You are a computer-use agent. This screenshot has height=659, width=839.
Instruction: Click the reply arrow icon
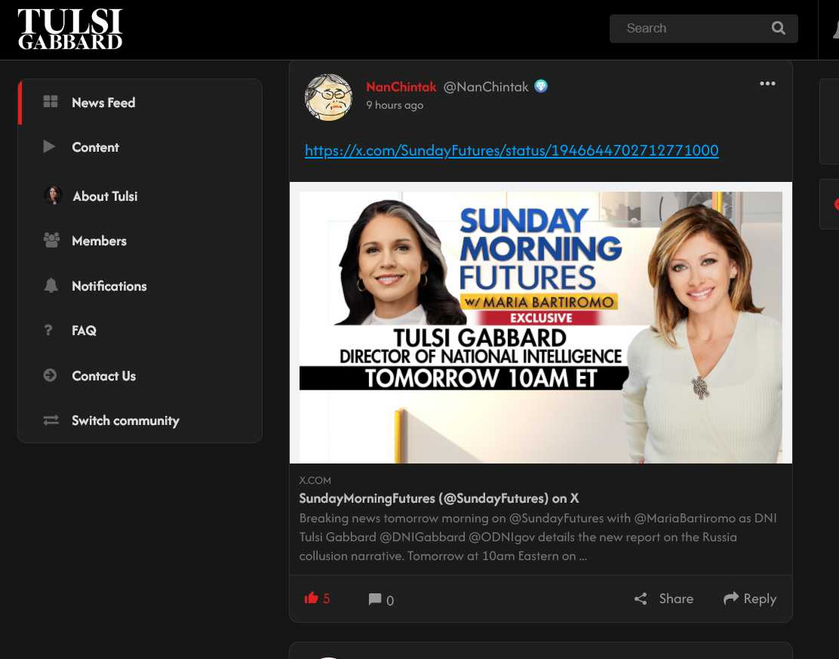pyautogui.click(x=731, y=598)
